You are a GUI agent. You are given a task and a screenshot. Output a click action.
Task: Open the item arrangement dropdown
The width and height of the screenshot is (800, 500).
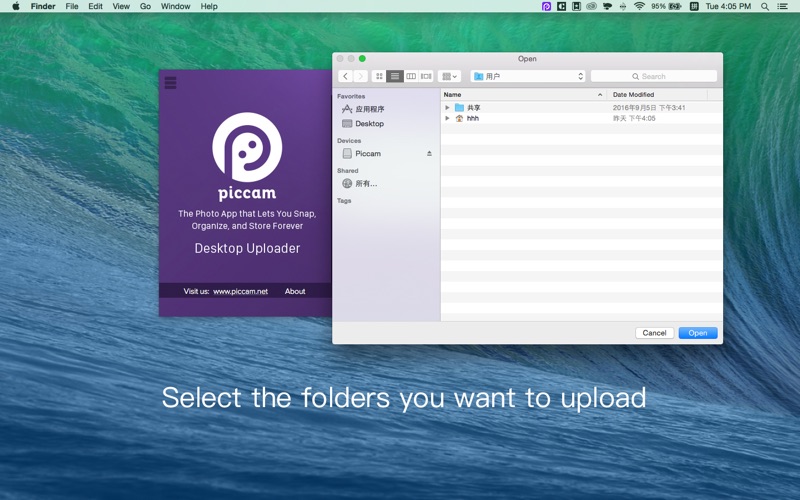coord(449,76)
